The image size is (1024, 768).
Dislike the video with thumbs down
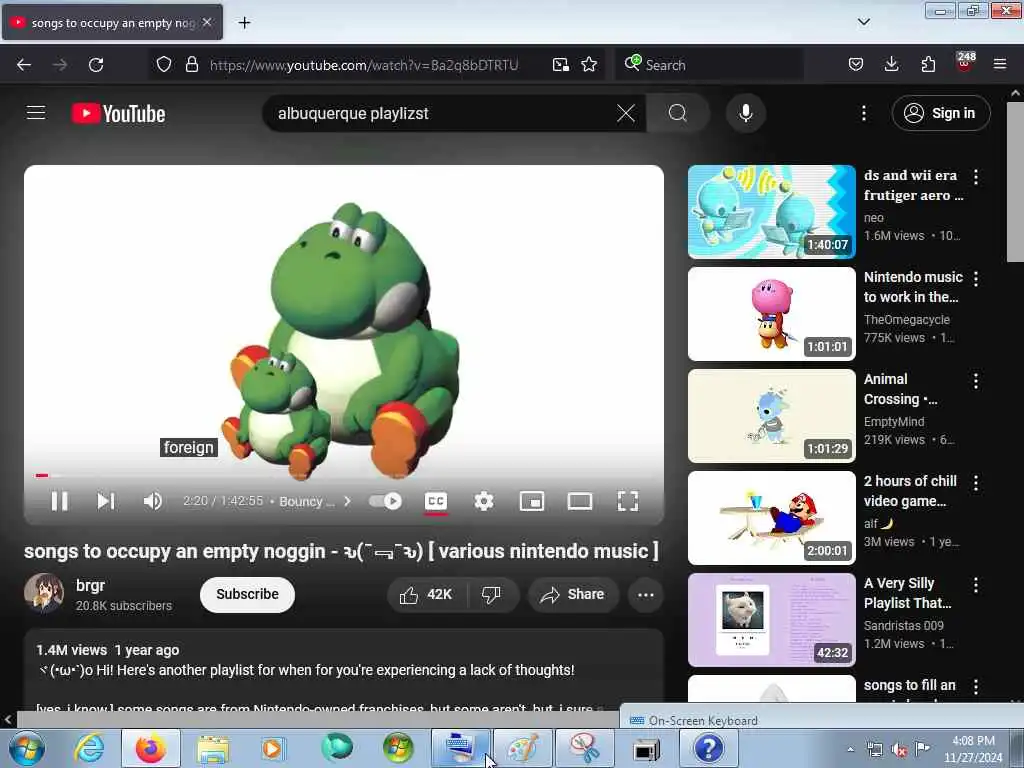click(x=491, y=594)
